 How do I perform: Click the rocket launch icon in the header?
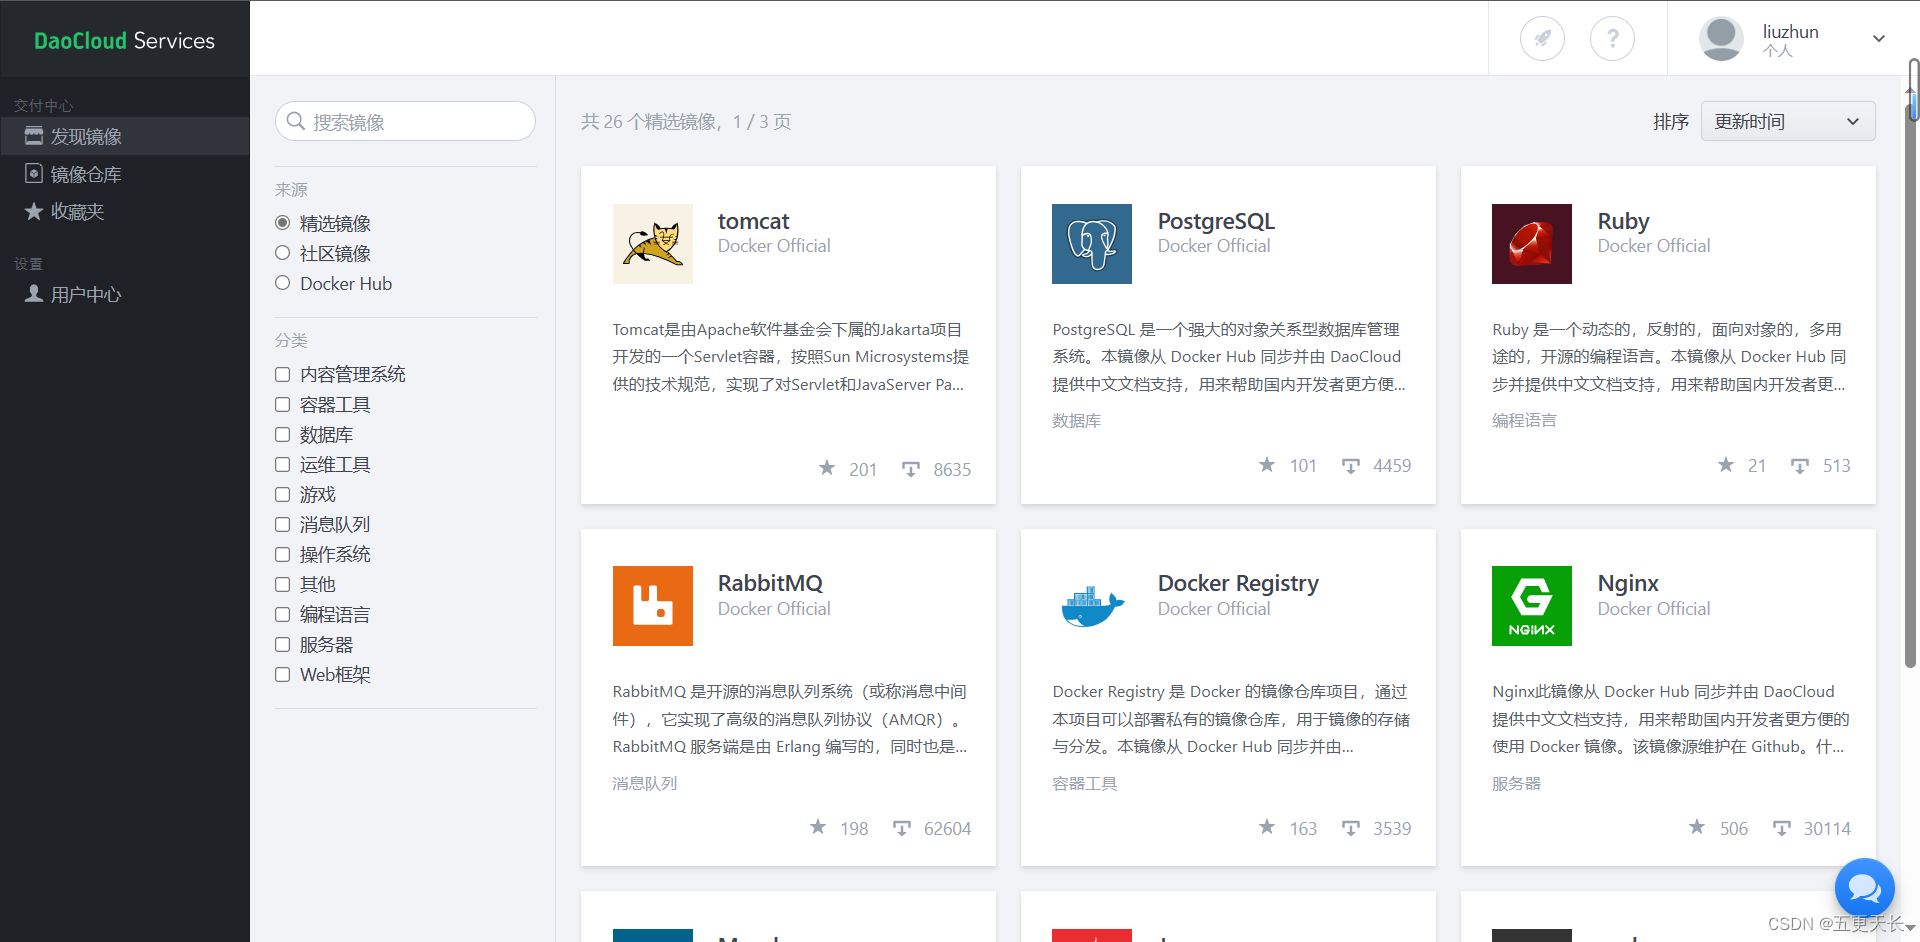click(1541, 38)
